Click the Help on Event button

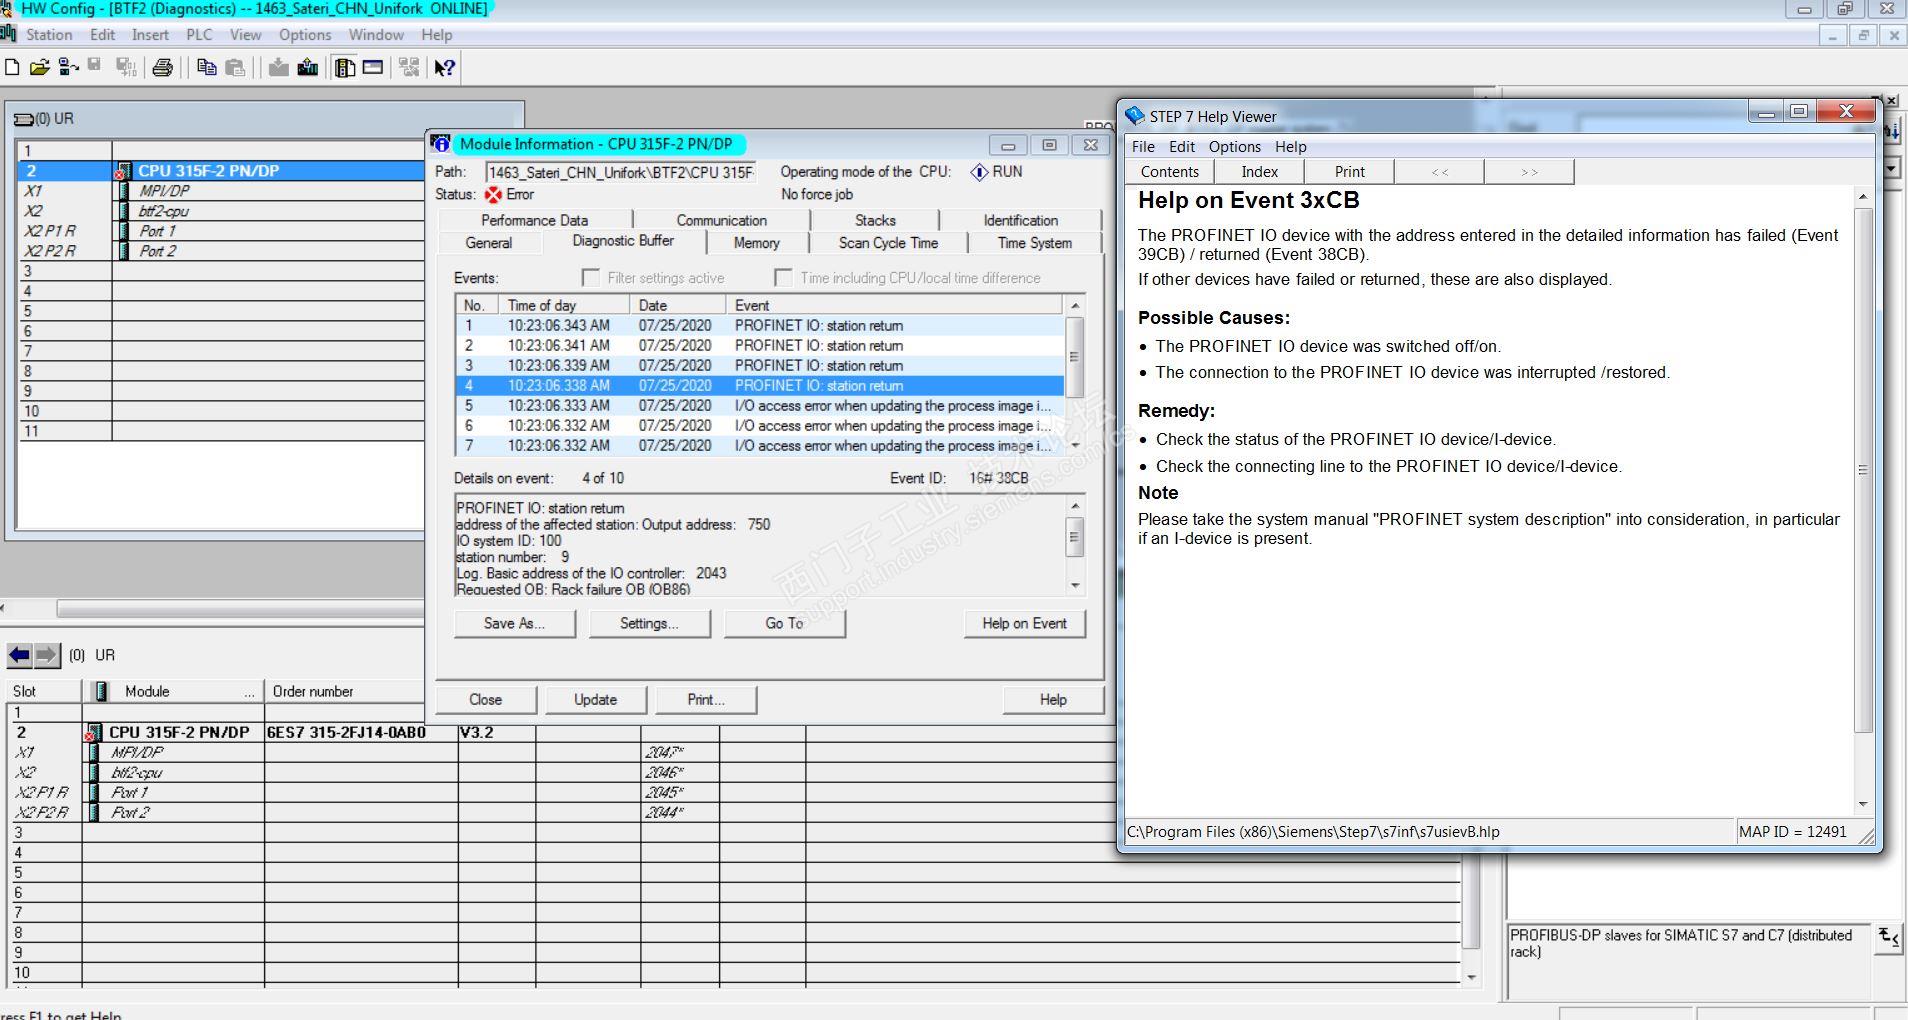tap(1025, 623)
